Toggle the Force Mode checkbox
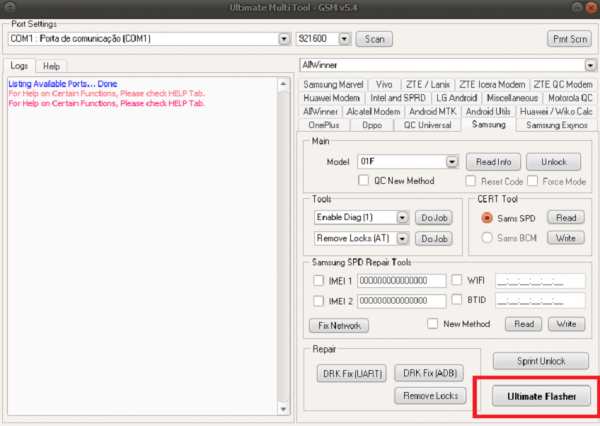 (x=532, y=181)
